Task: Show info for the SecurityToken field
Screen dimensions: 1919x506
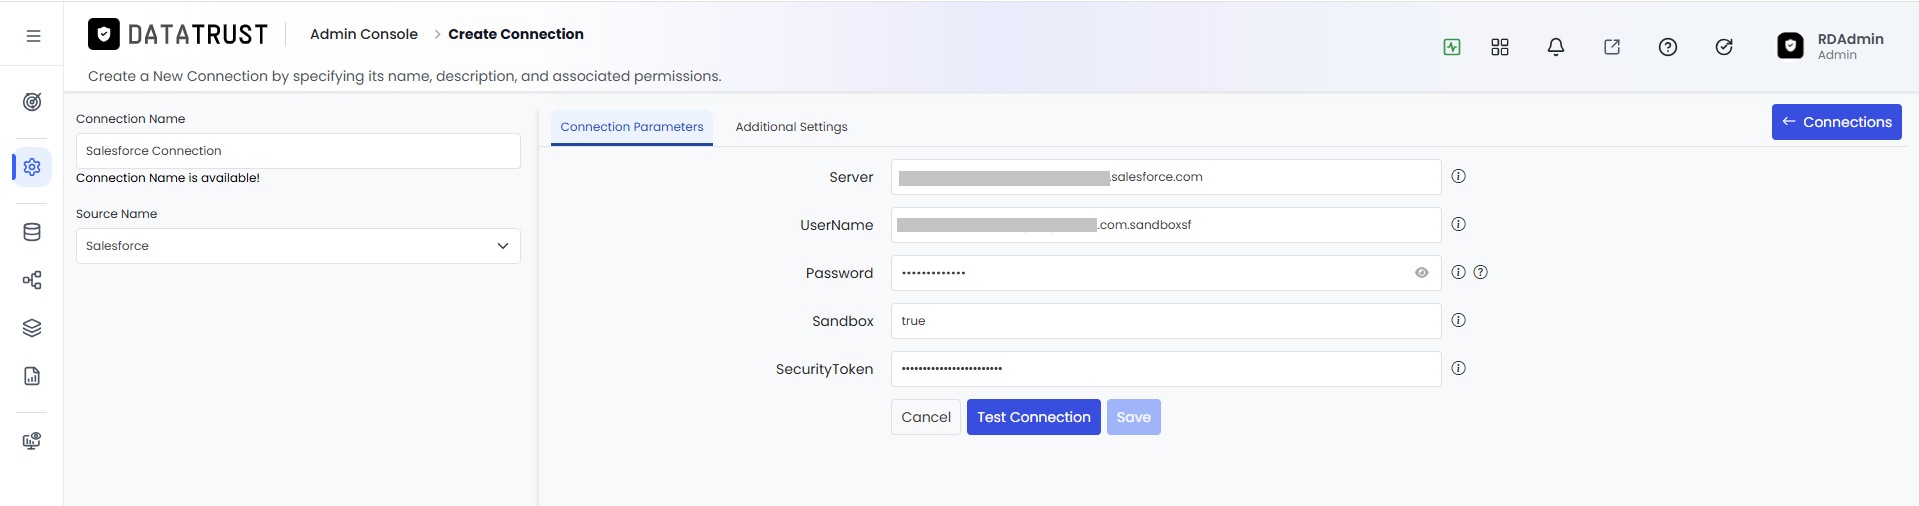Action: click(x=1459, y=368)
